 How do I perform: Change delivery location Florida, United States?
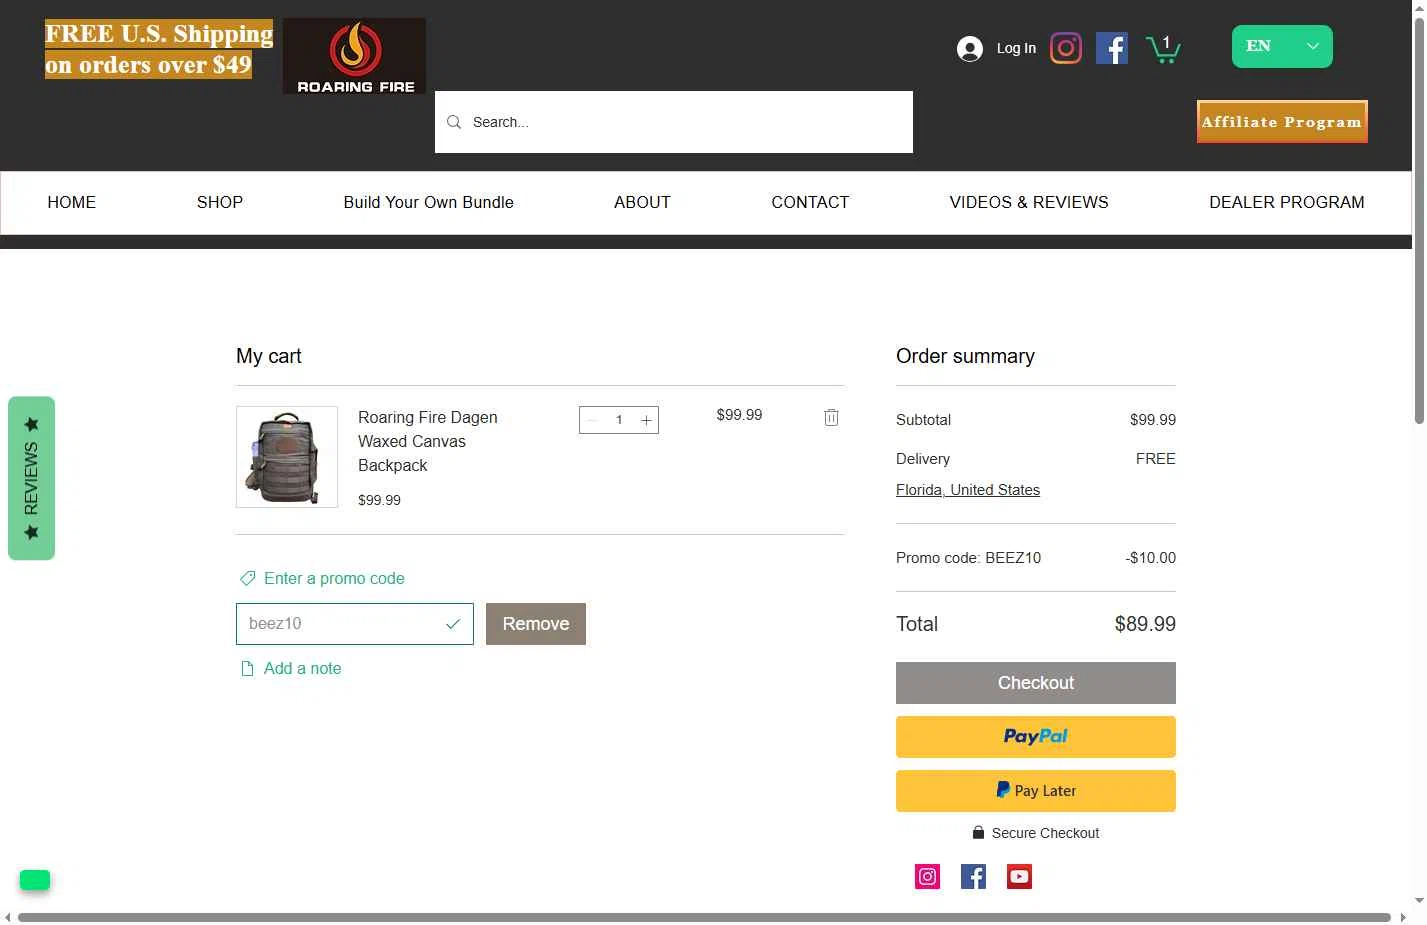[x=968, y=490]
